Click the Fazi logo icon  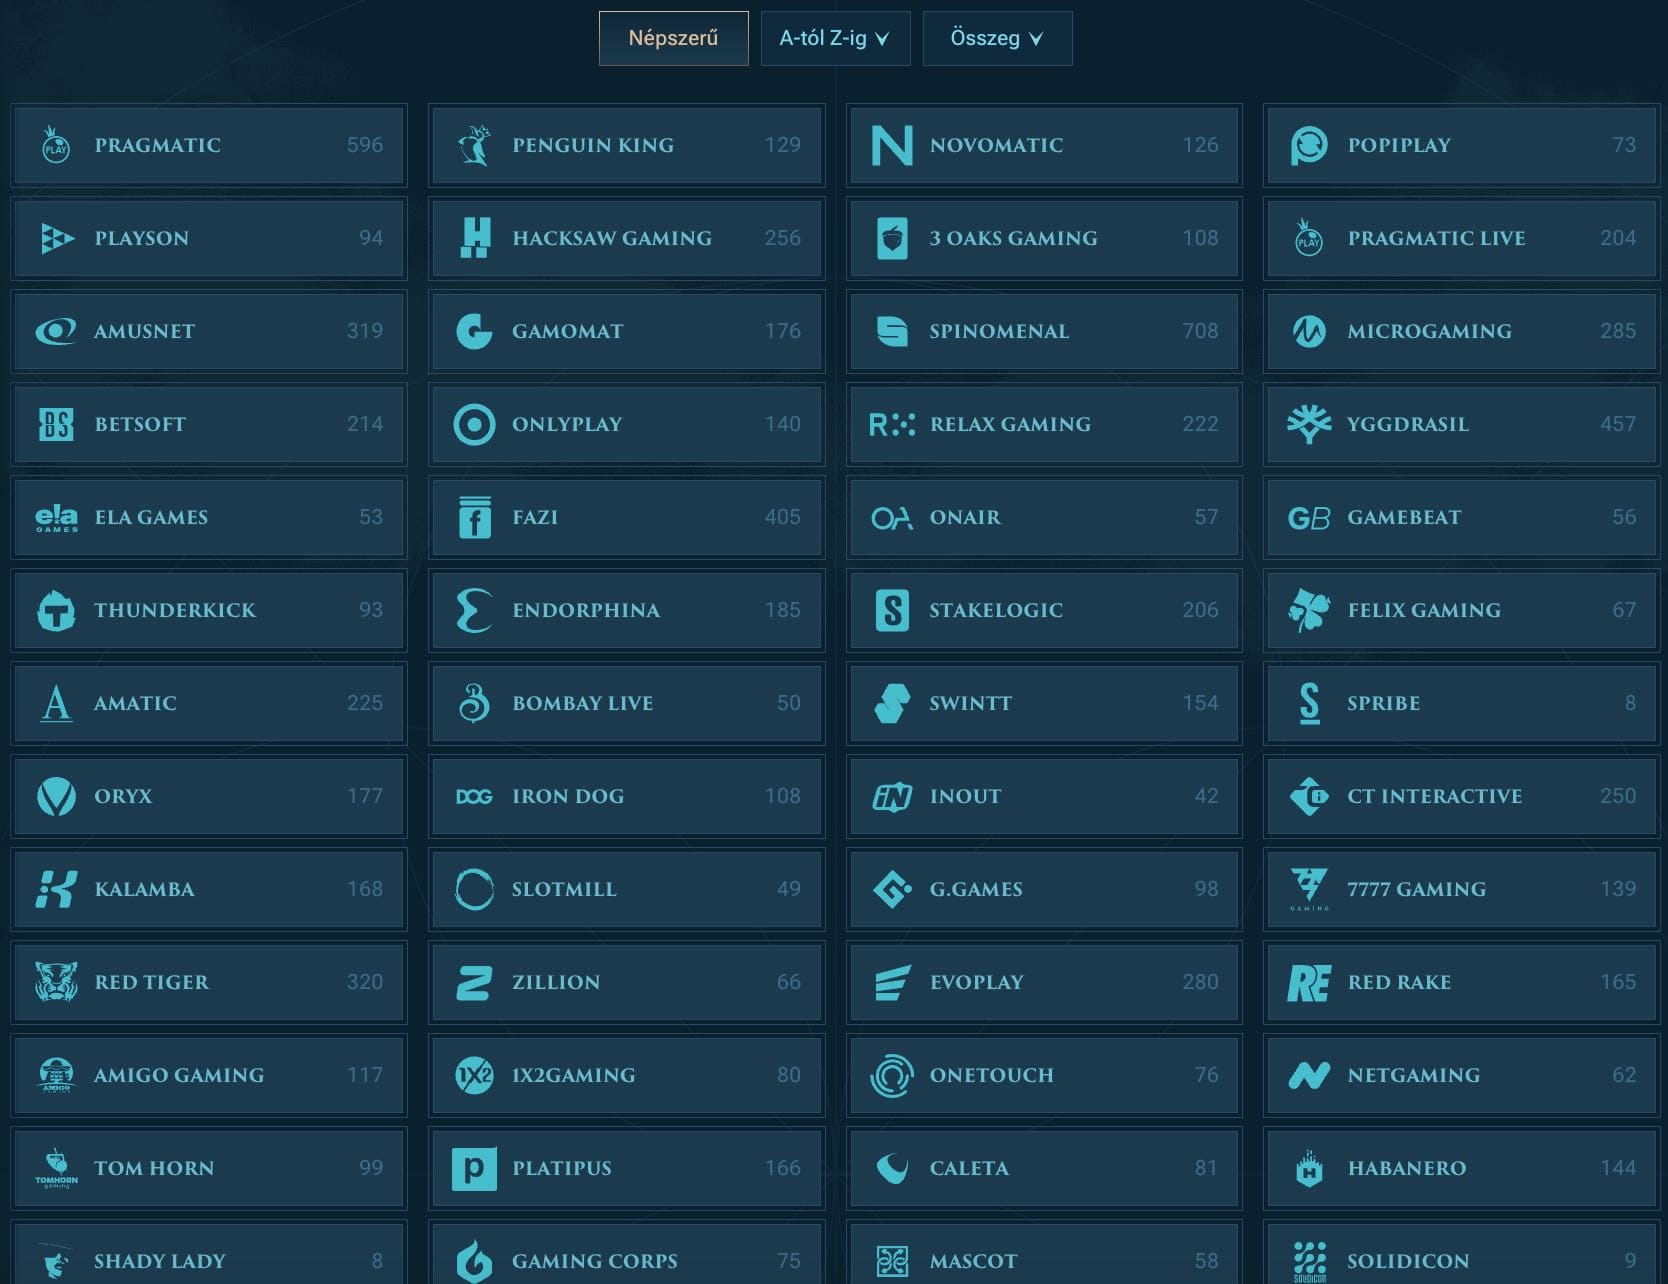click(x=474, y=517)
